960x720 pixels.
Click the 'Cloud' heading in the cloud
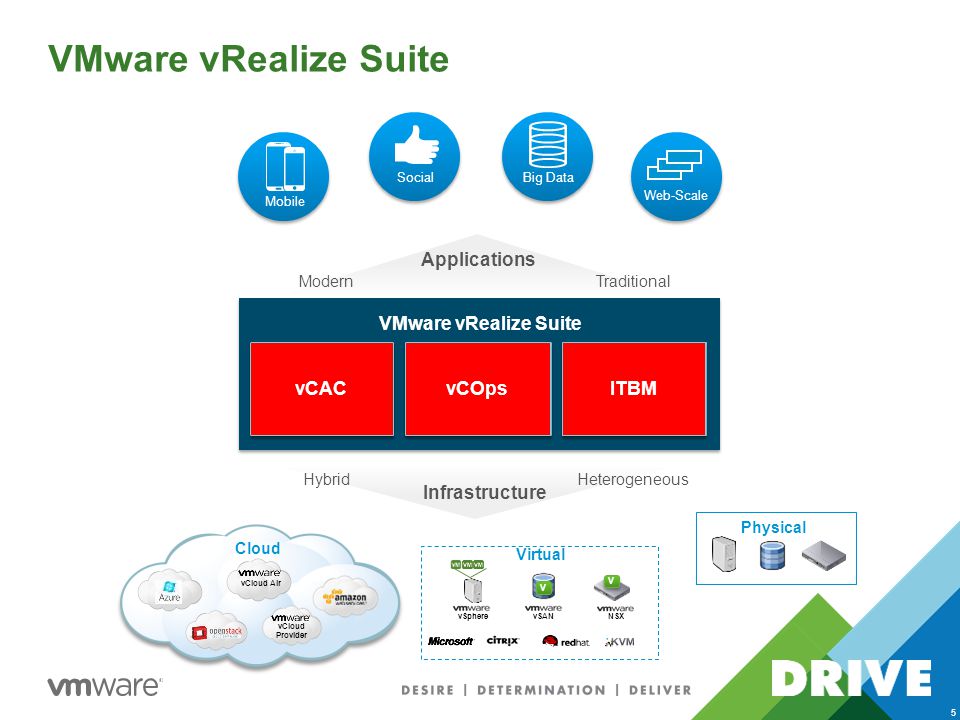pyautogui.click(x=258, y=548)
